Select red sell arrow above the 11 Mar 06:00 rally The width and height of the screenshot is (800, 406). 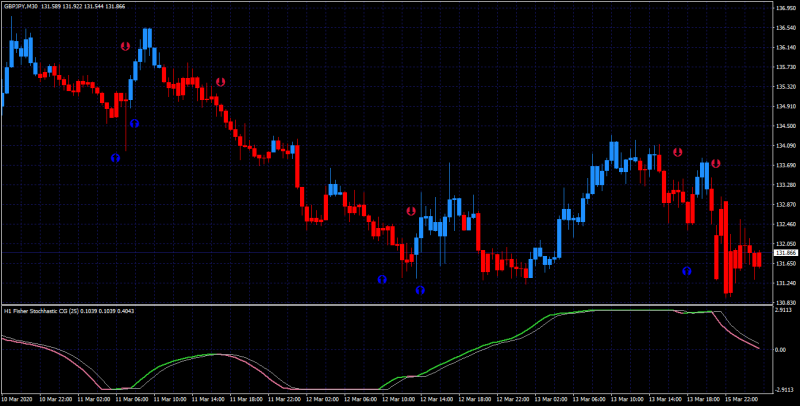pos(126,46)
